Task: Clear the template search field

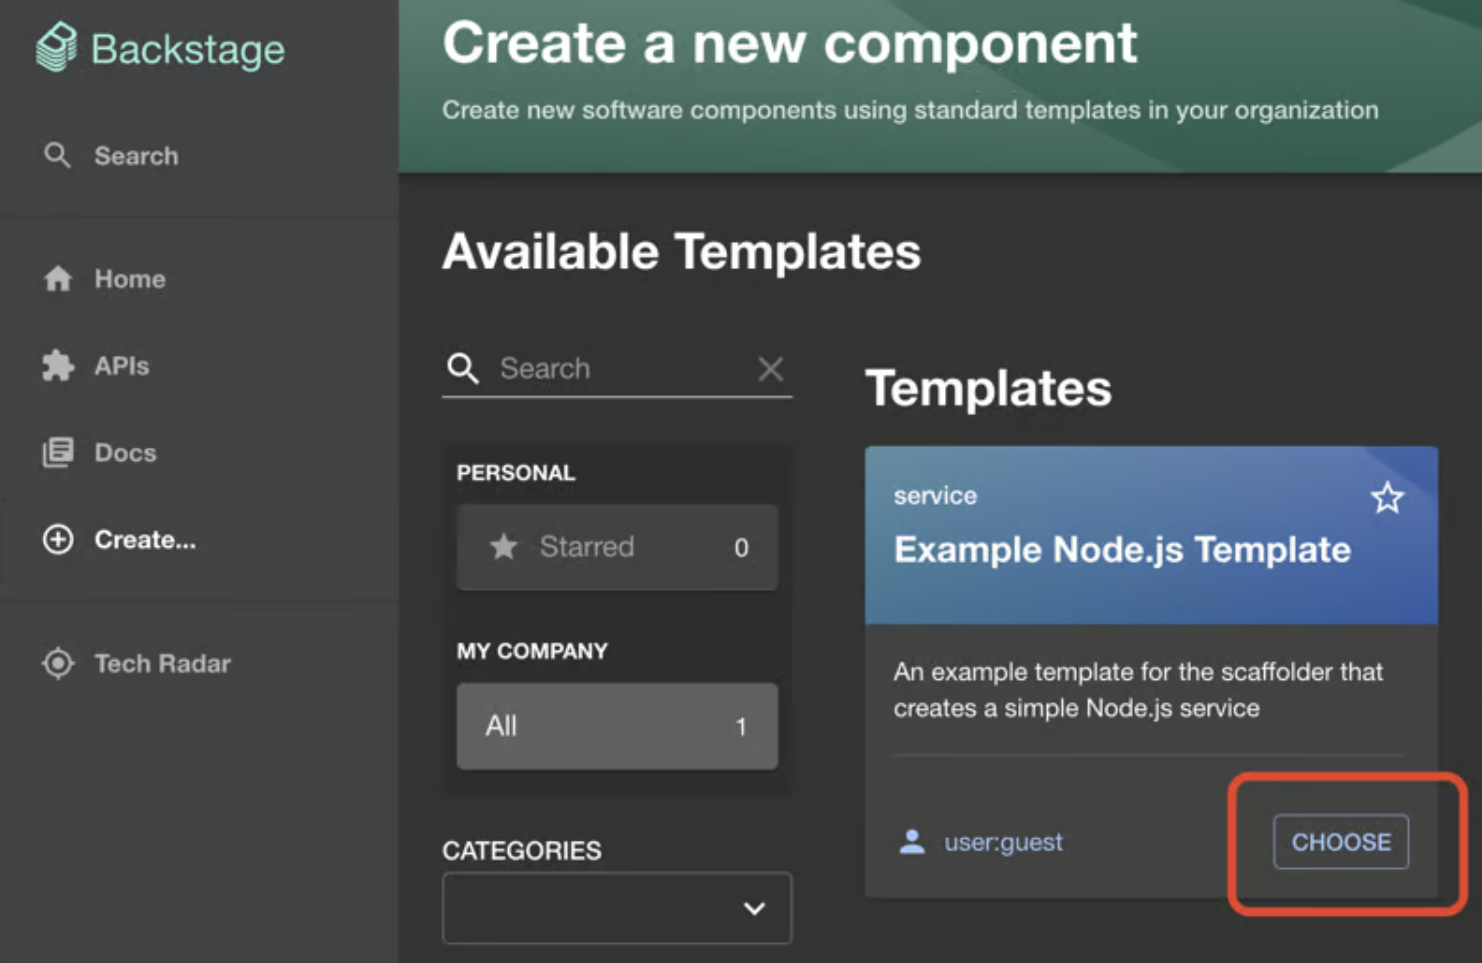Action: pos(770,369)
